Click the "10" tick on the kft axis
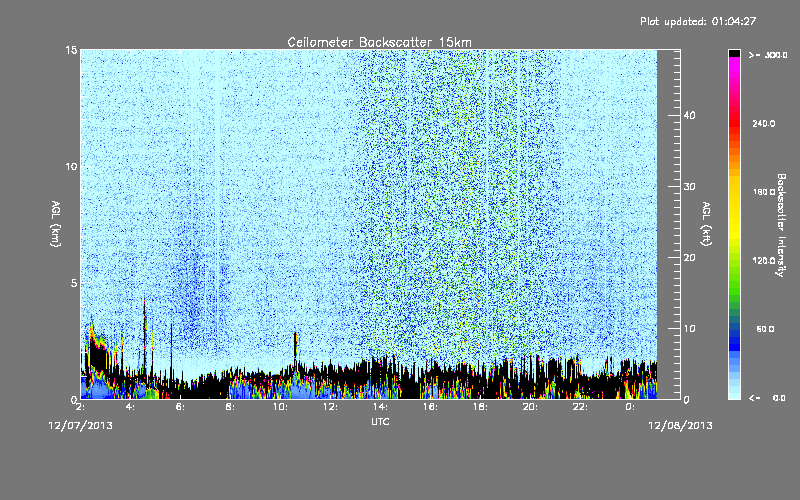The width and height of the screenshot is (800, 500). point(689,329)
